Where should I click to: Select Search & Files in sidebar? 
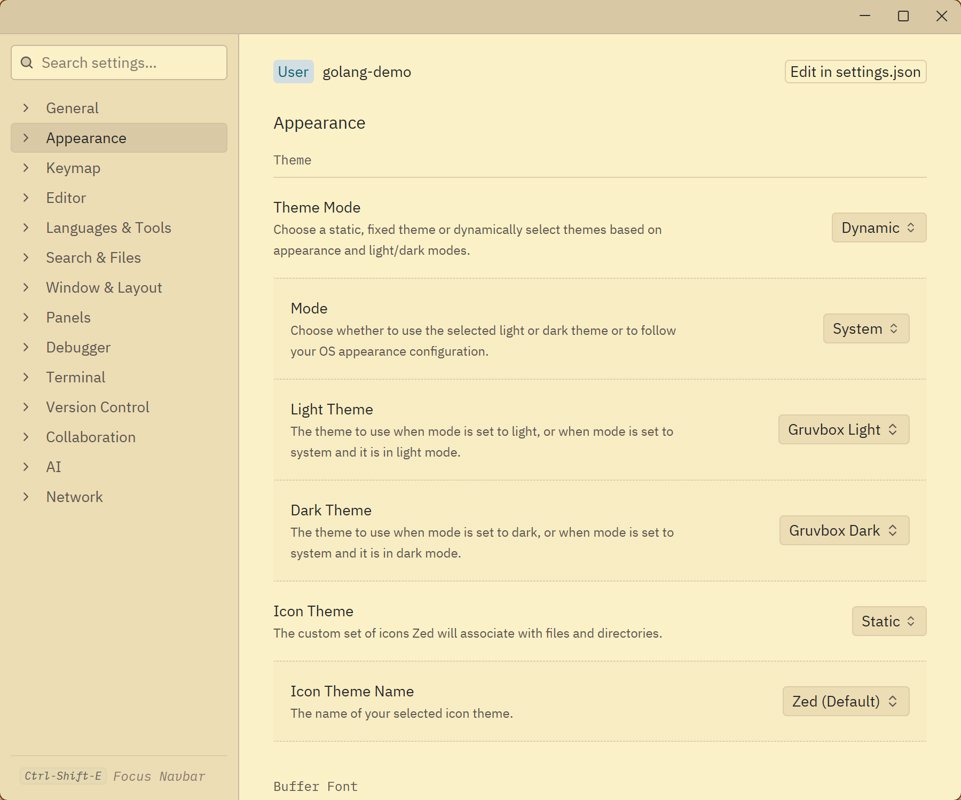pyautogui.click(x=93, y=258)
